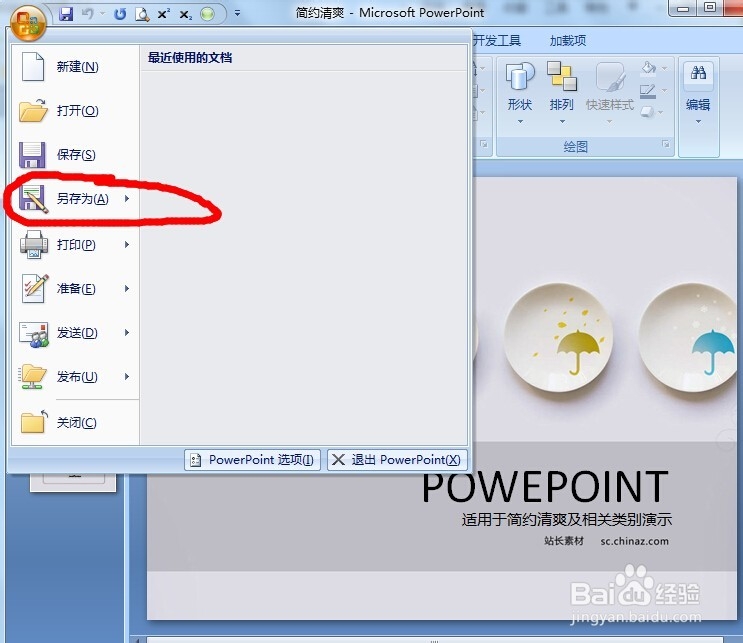Viewport: 743px width, 643px height.
Task: Expand the Print (打印) submenu arrow
Action: click(x=127, y=245)
